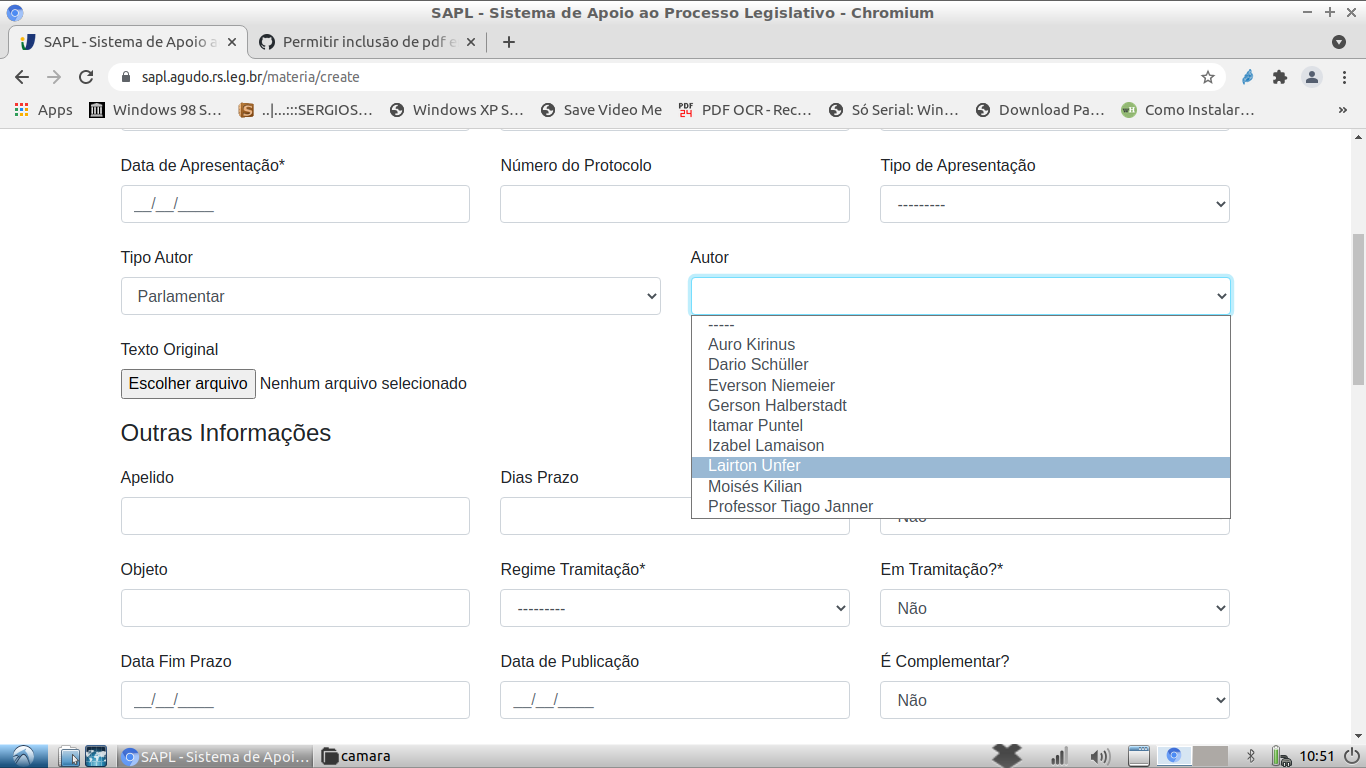The height and width of the screenshot is (768, 1366).
Task: Show more bookmarks with the double chevron
Action: click(x=1342, y=110)
